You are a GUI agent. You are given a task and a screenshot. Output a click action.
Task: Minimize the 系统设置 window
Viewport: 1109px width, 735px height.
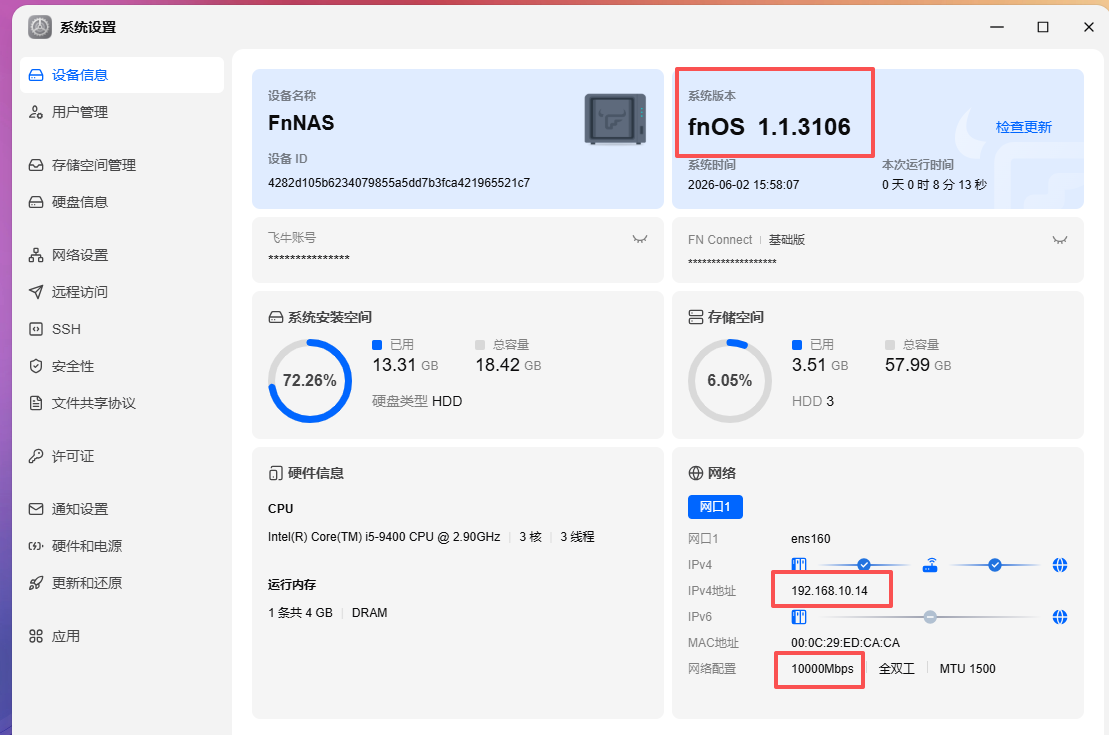click(997, 27)
